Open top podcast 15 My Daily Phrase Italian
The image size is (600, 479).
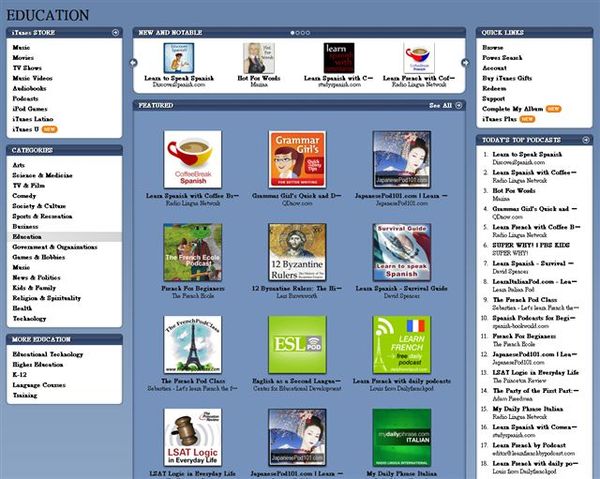point(528,409)
